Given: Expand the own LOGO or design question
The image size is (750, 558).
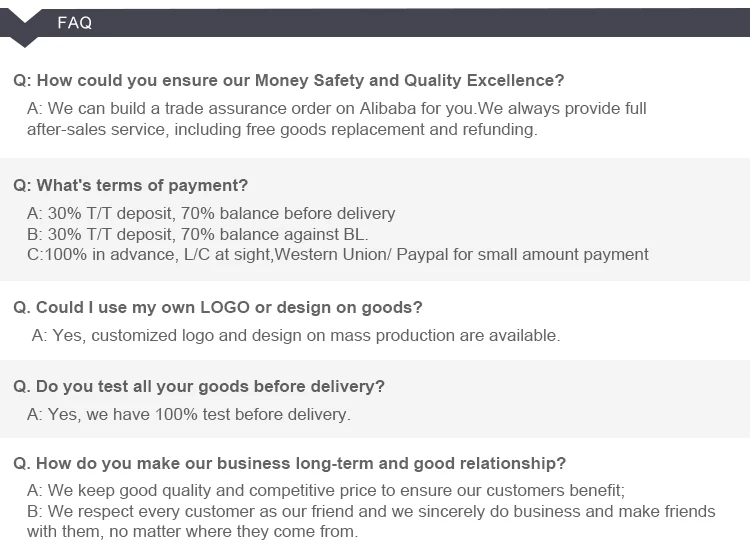Looking at the screenshot, I should coord(217,307).
